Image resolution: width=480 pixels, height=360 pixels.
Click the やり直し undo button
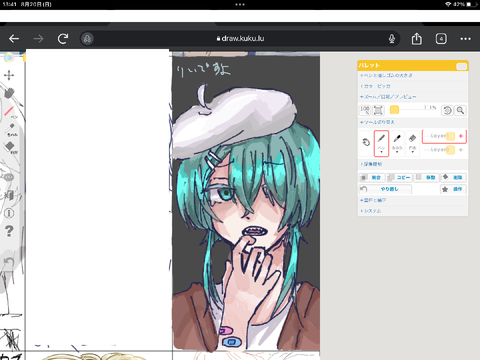(385, 189)
